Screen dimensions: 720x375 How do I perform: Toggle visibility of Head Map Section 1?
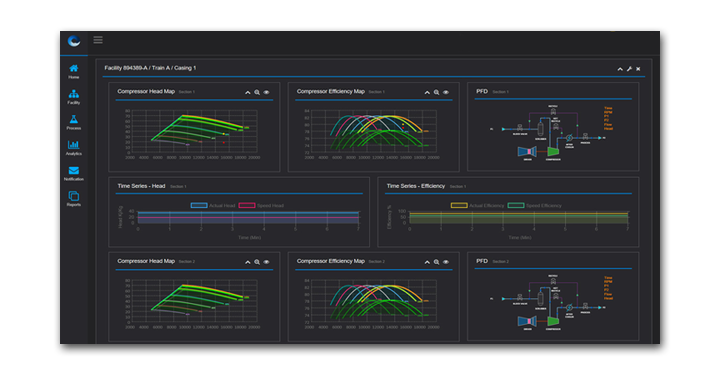pyautogui.click(x=266, y=92)
